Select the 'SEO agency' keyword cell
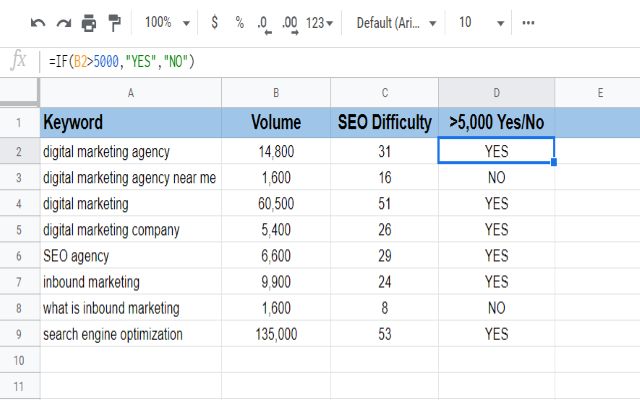The width and height of the screenshot is (640, 400). click(x=130, y=256)
